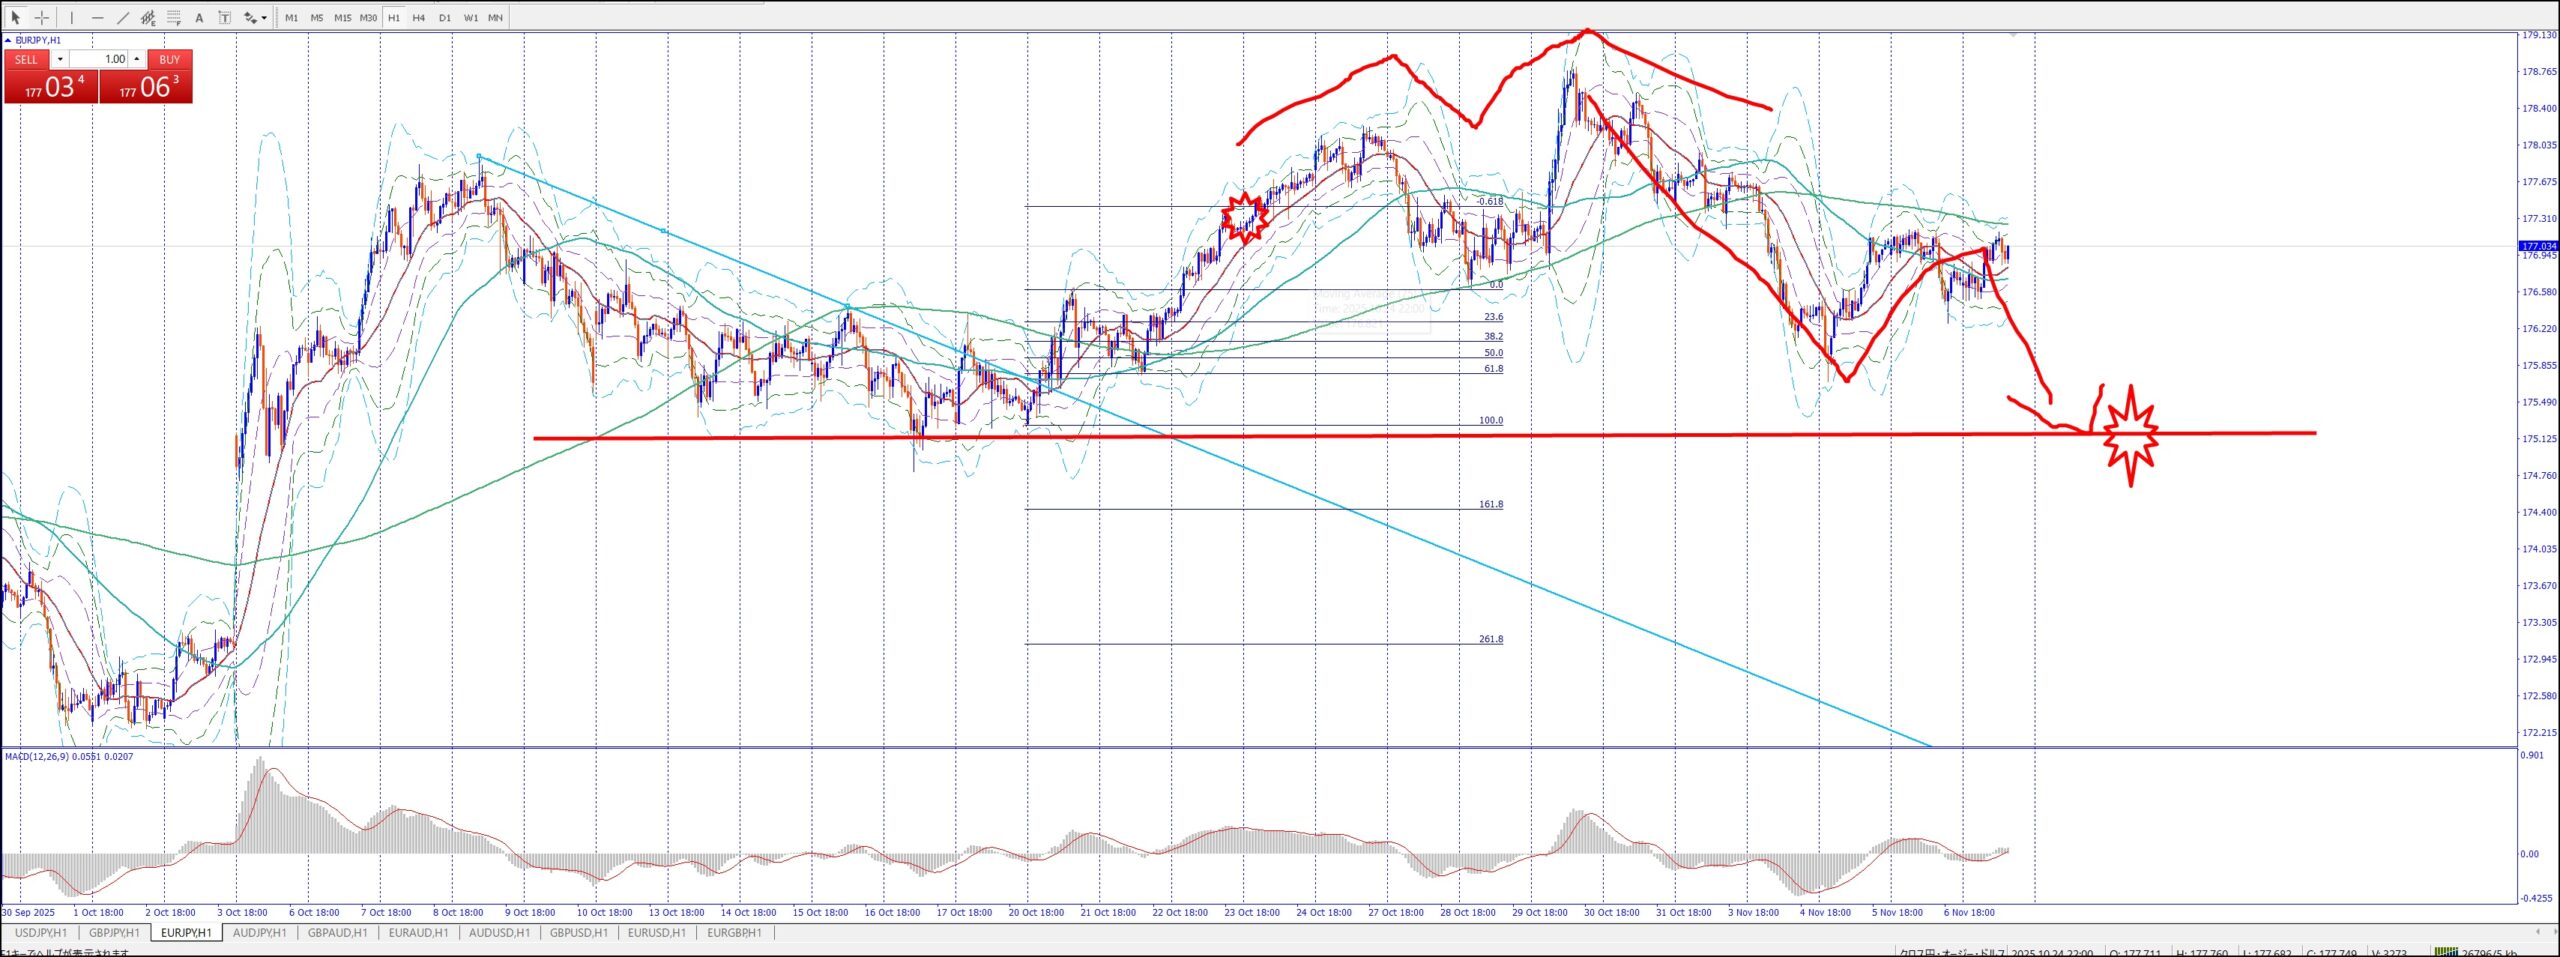Image resolution: width=2560 pixels, height=957 pixels.
Task: Set timeframe to D1 daily
Action: [445, 17]
